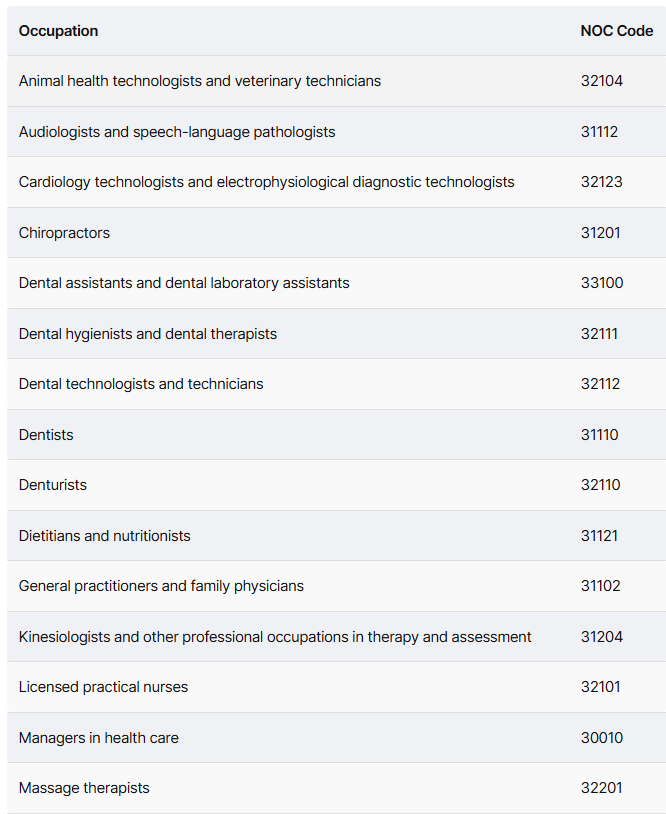Select Dental hygienists and dental therapists
Image resolution: width=666 pixels, height=814 pixels.
pos(148,334)
